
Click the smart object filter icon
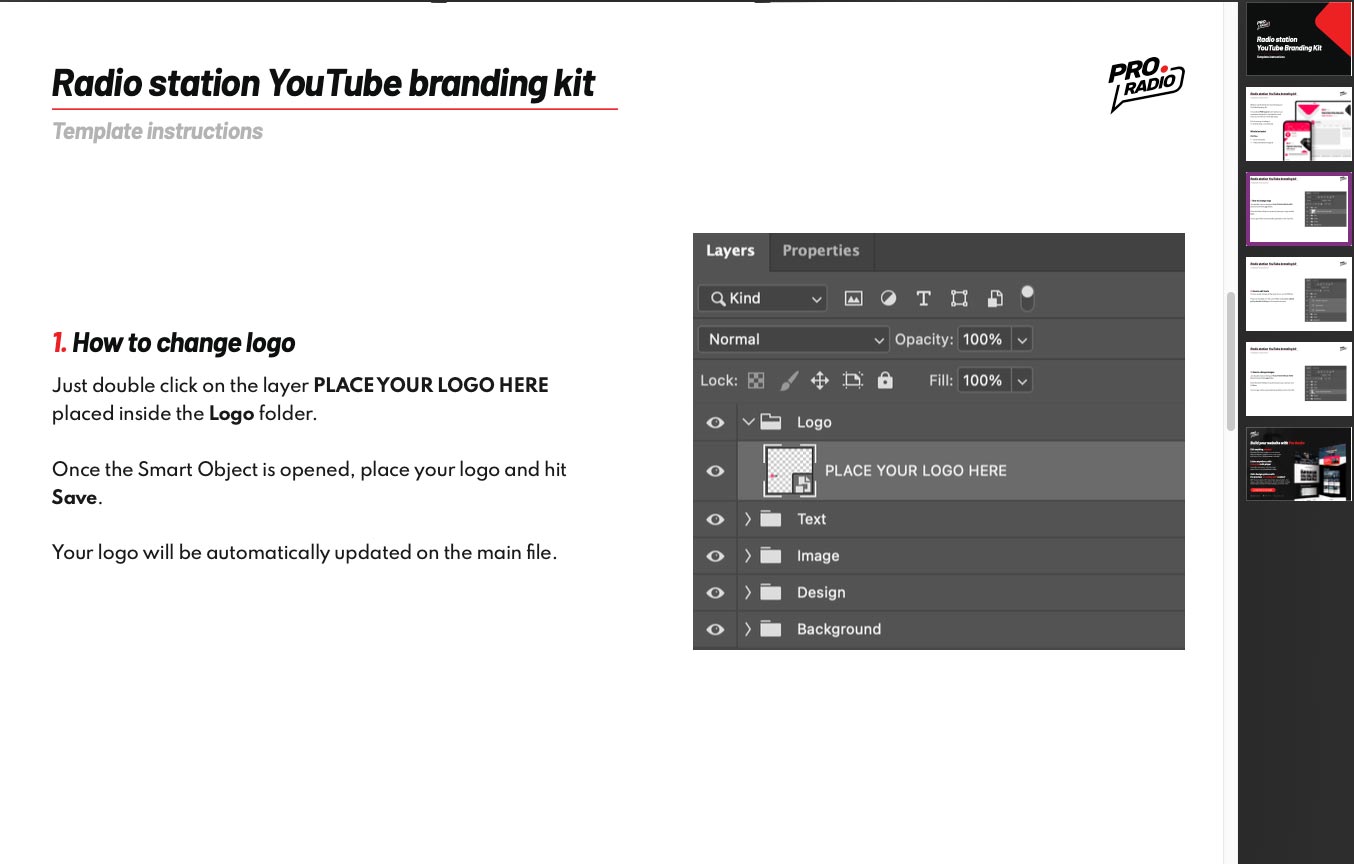click(995, 298)
